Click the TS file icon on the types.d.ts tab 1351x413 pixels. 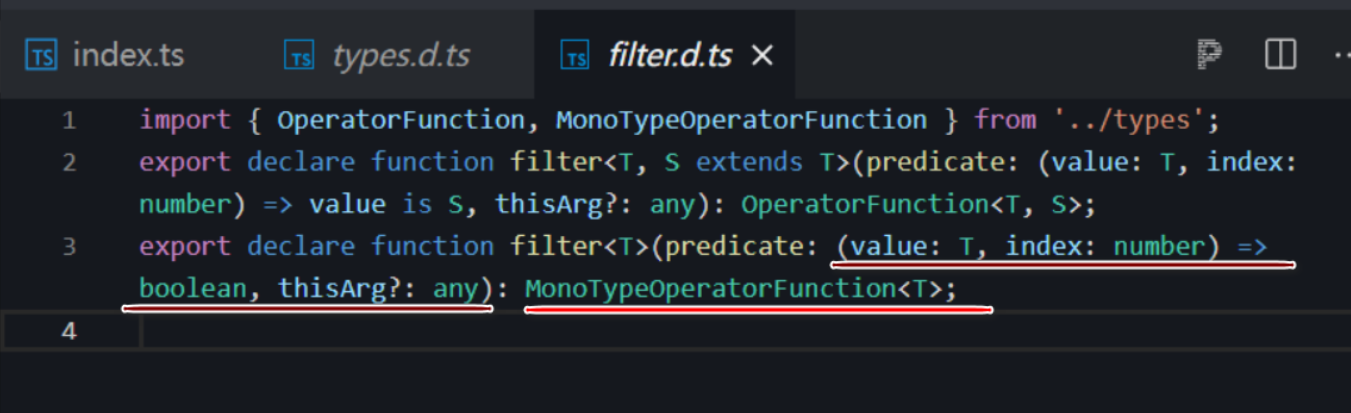pyautogui.click(x=300, y=56)
